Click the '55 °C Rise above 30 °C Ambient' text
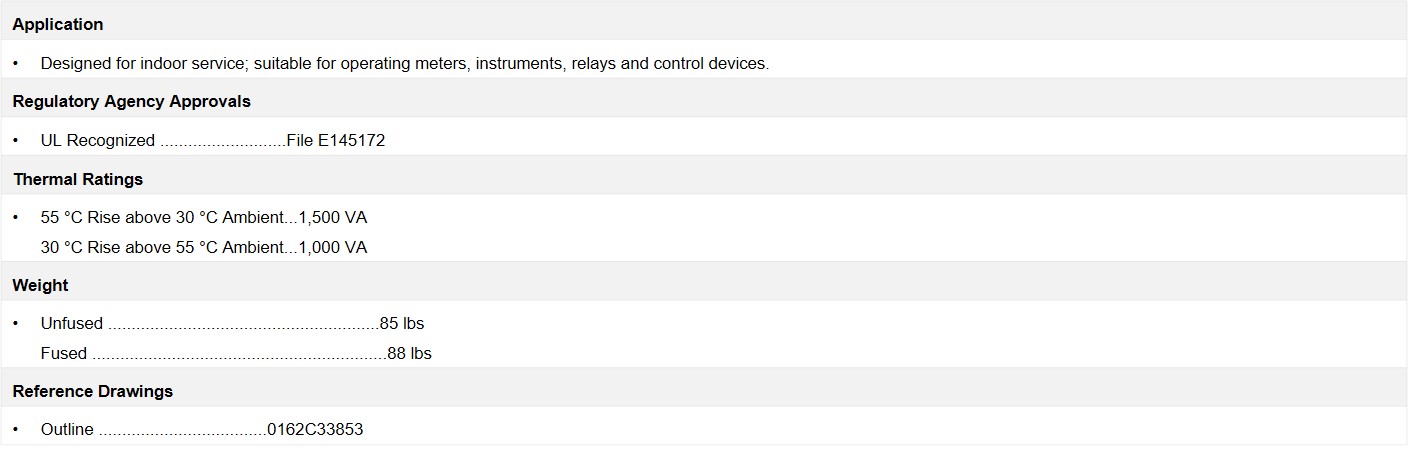1408x450 pixels. [x=163, y=217]
